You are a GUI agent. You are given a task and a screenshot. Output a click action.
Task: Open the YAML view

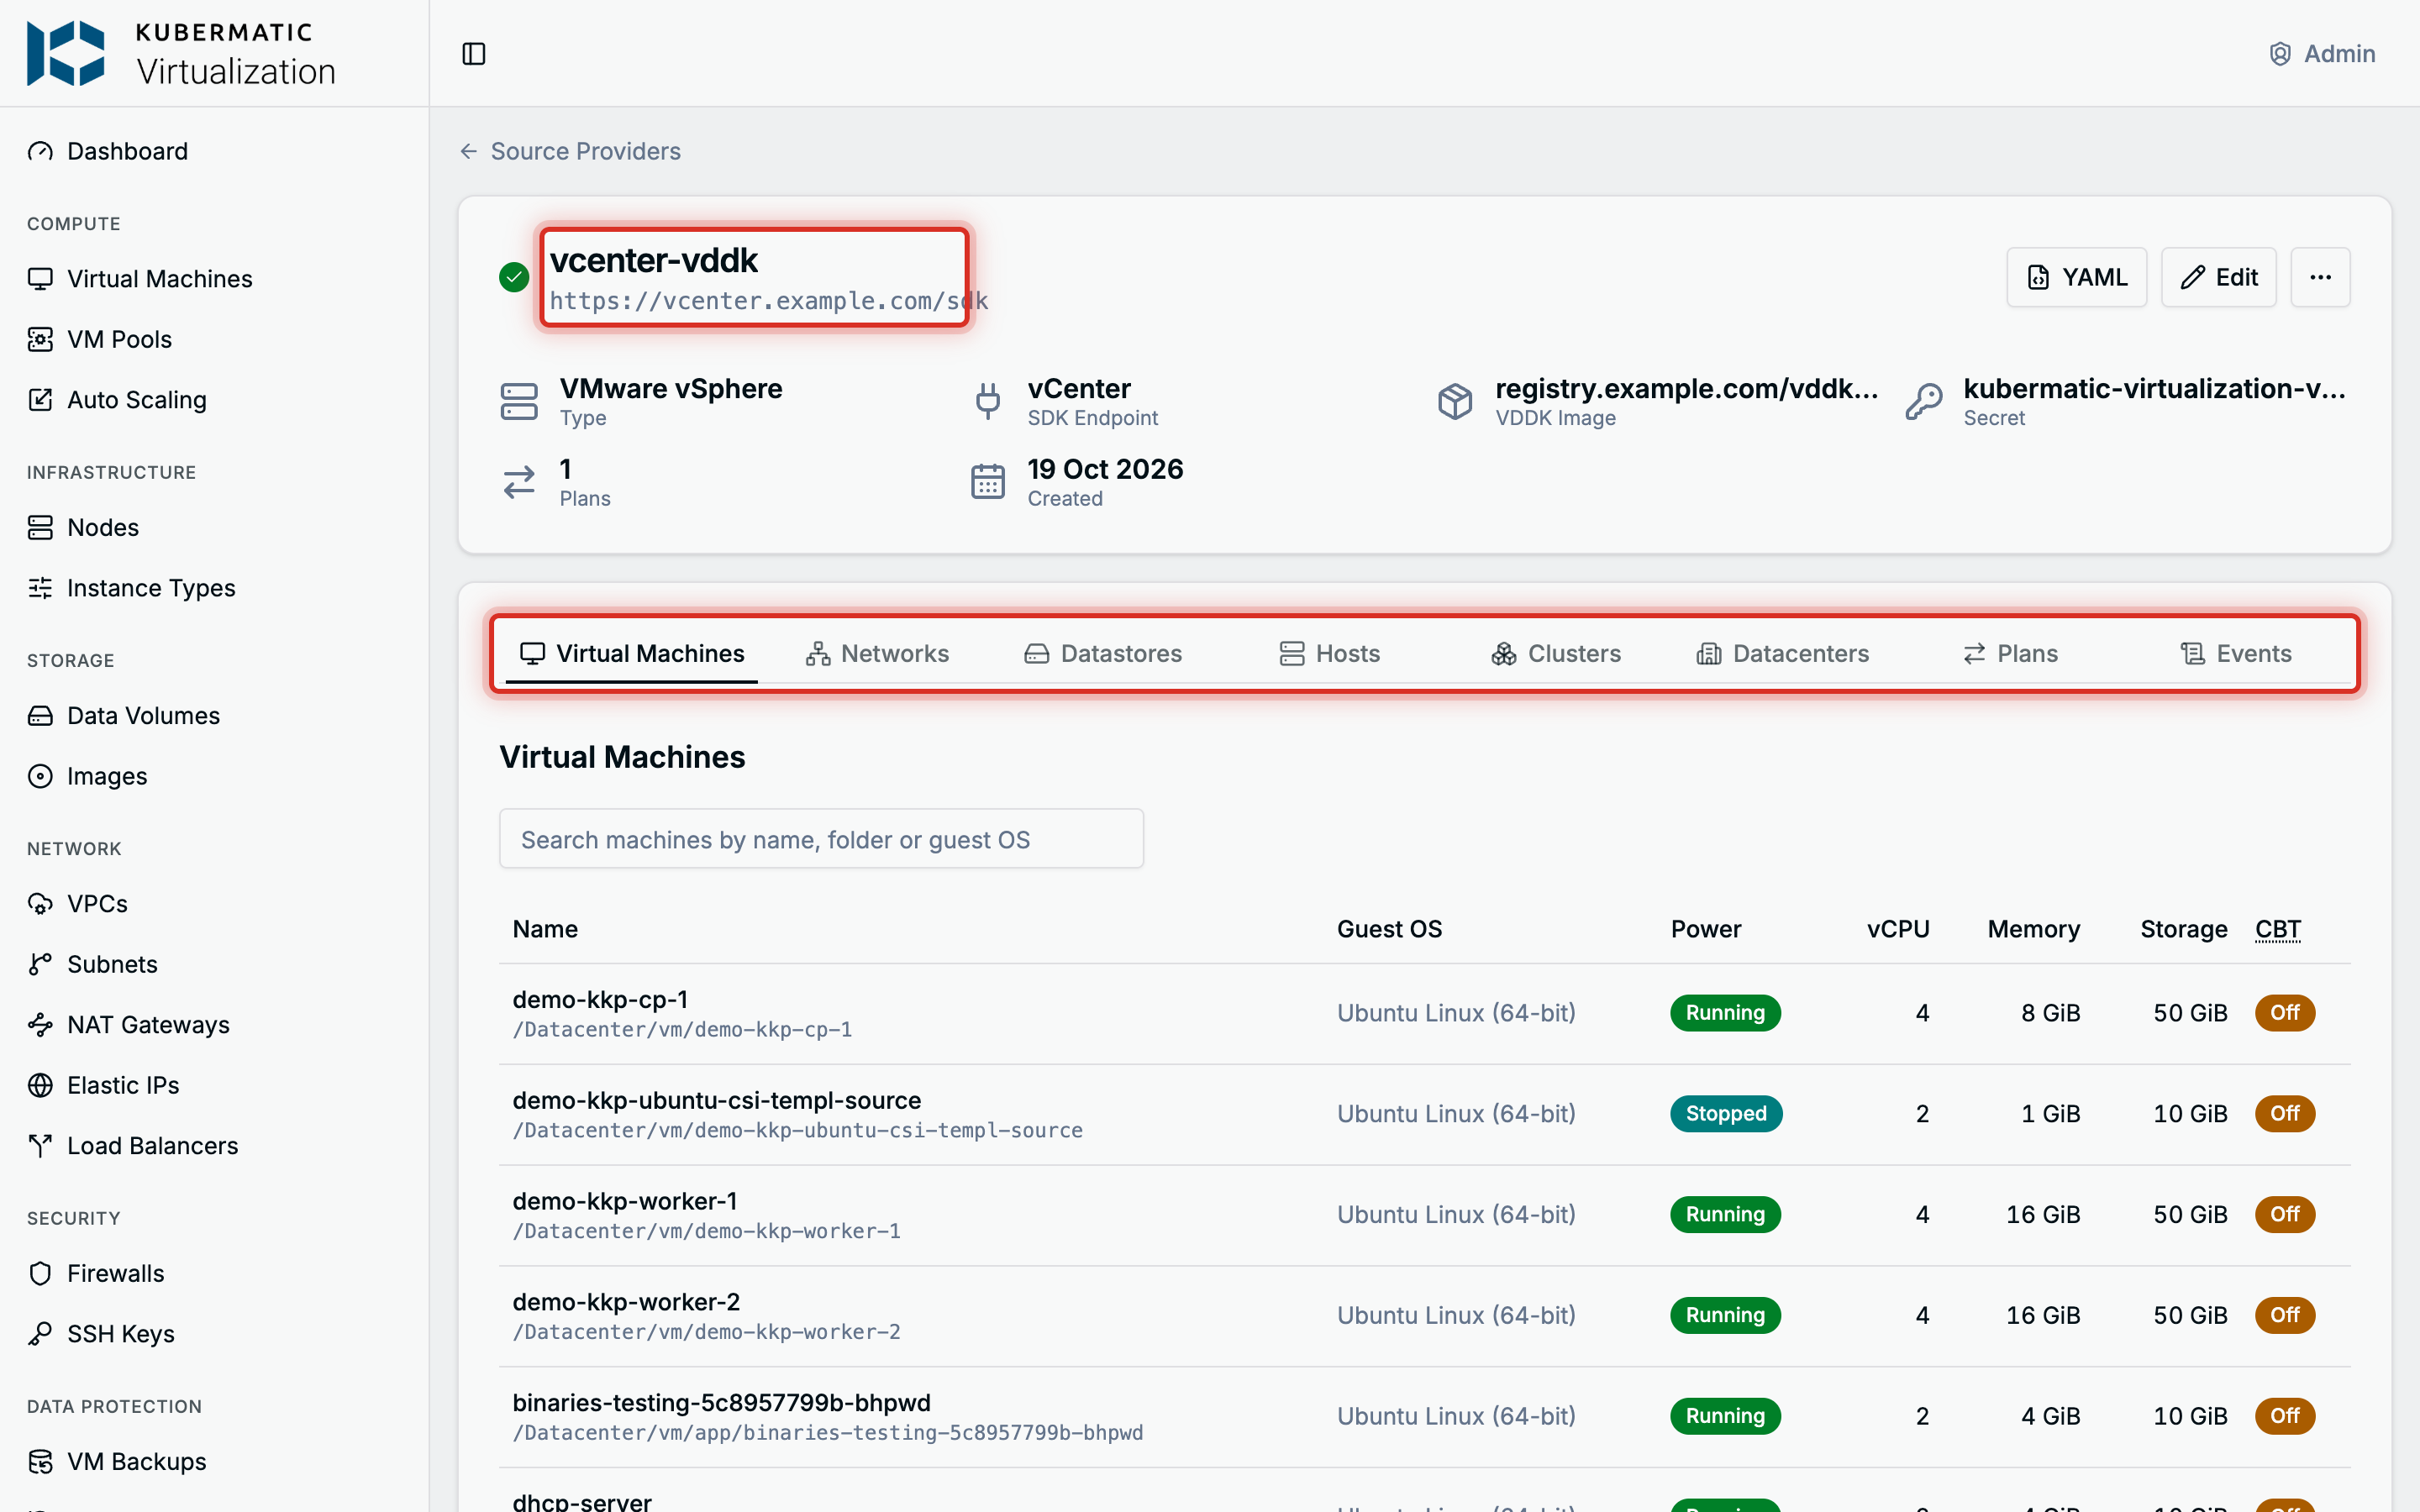pos(2076,277)
